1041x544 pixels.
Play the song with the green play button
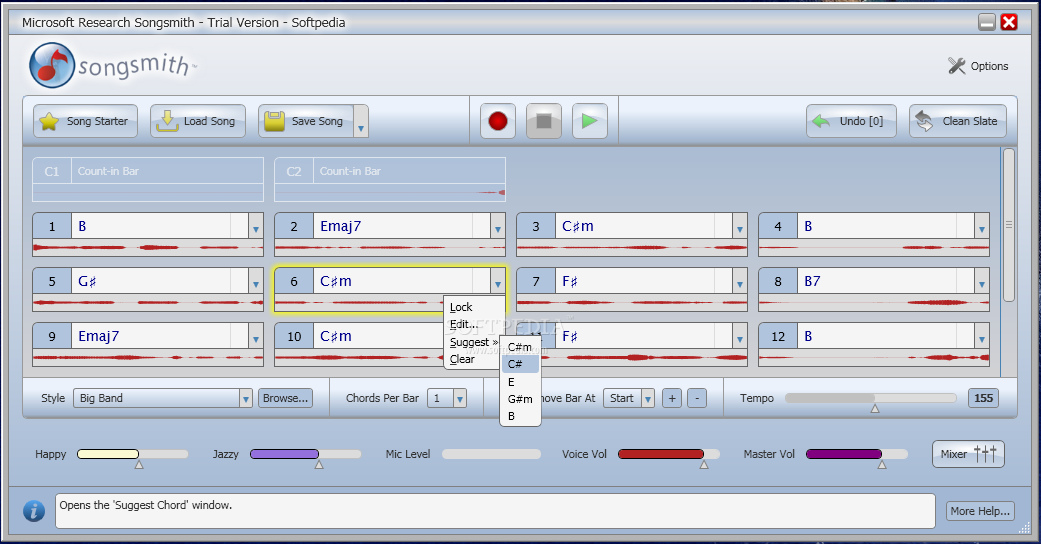pos(590,121)
